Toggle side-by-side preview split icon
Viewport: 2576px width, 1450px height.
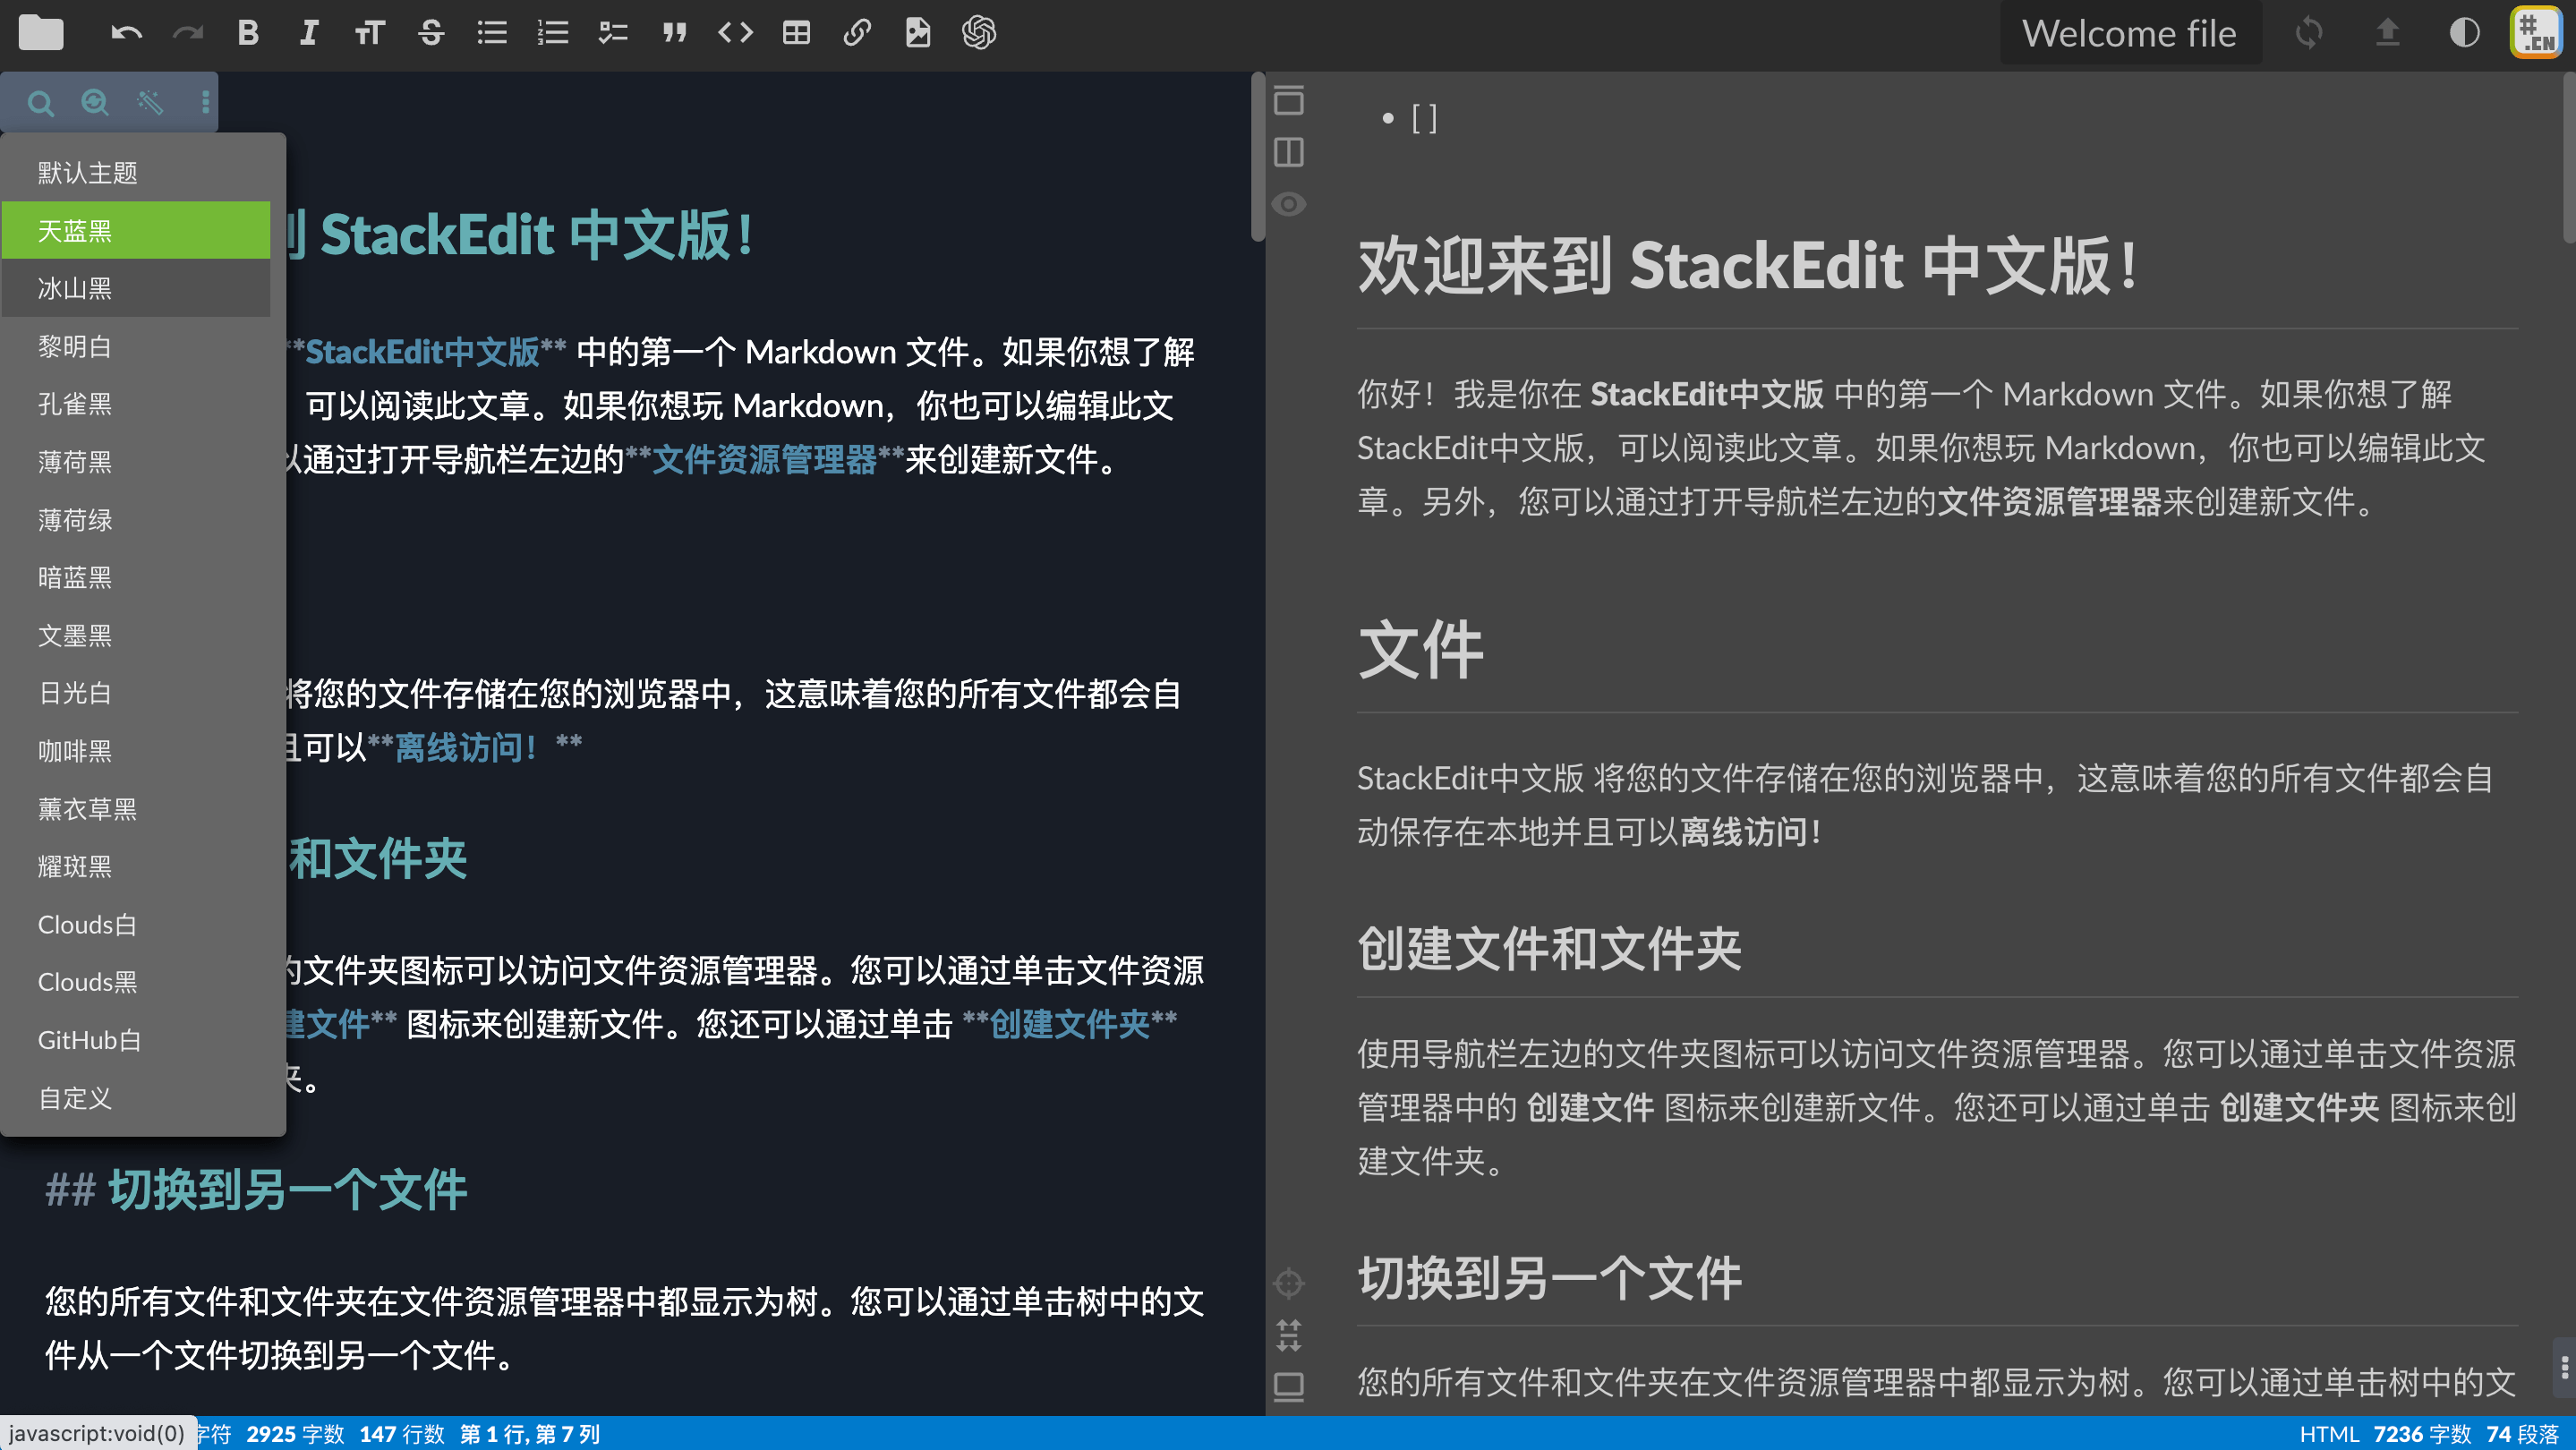(1289, 152)
